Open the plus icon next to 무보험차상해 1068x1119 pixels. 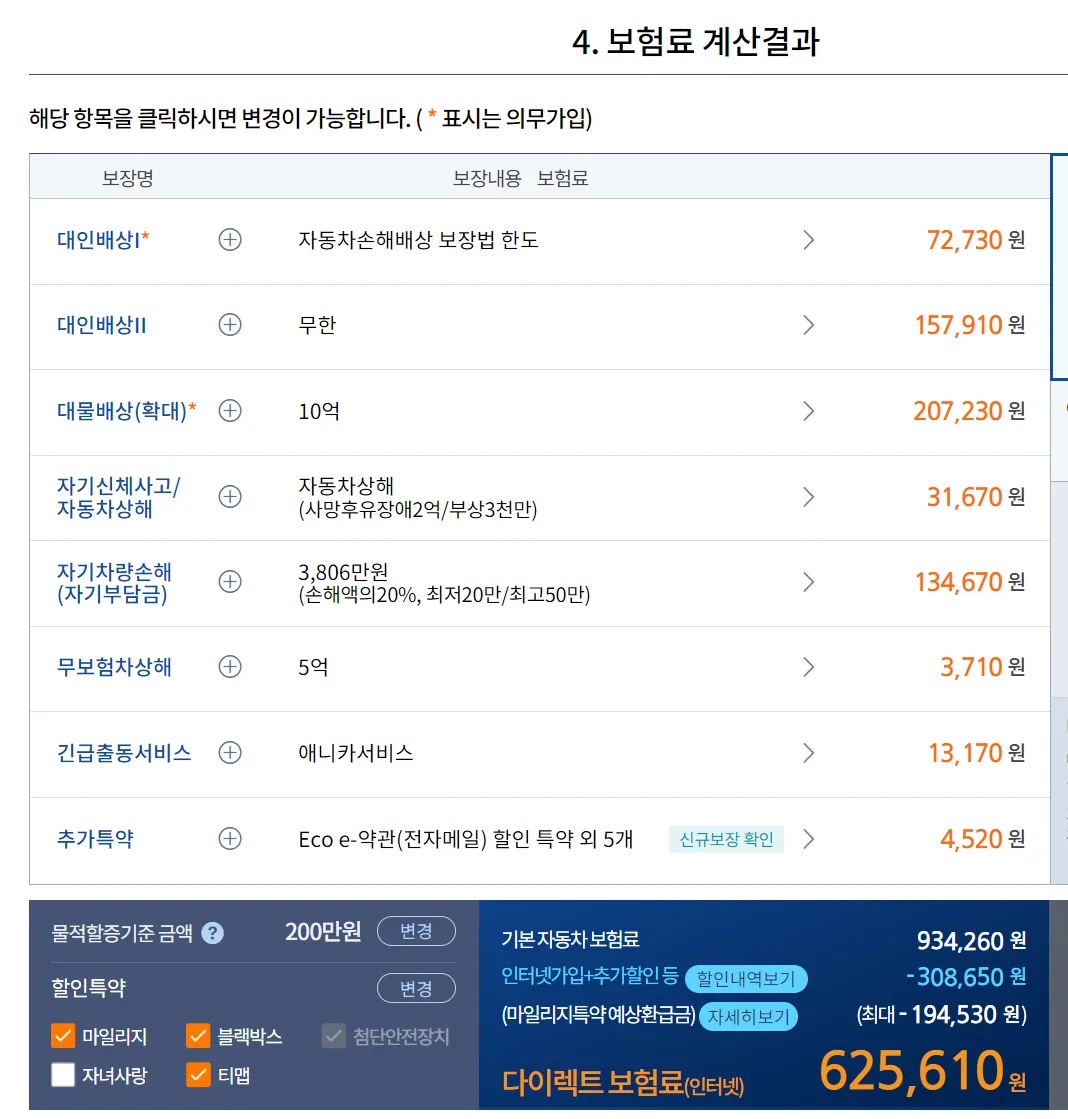(229, 668)
